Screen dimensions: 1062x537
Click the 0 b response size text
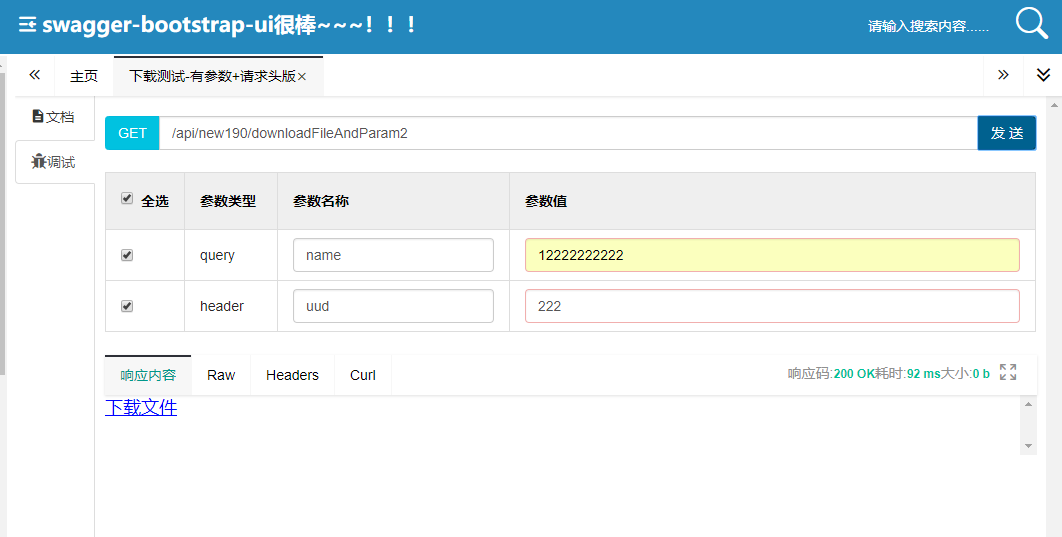click(x=981, y=373)
